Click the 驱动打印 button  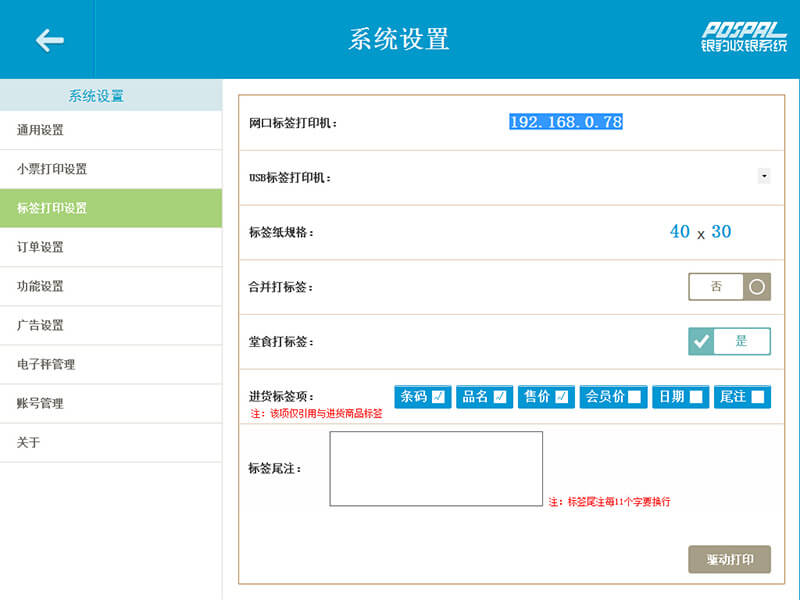pos(729,559)
